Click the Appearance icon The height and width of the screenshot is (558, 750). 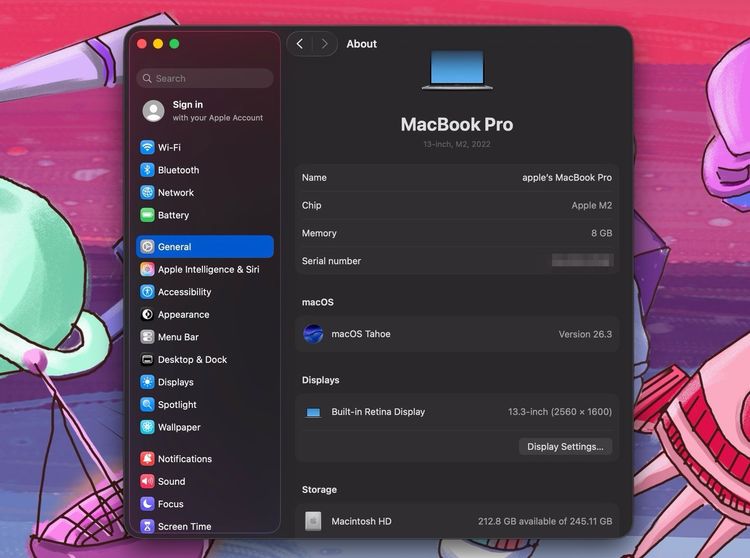click(x=147, y=314)
